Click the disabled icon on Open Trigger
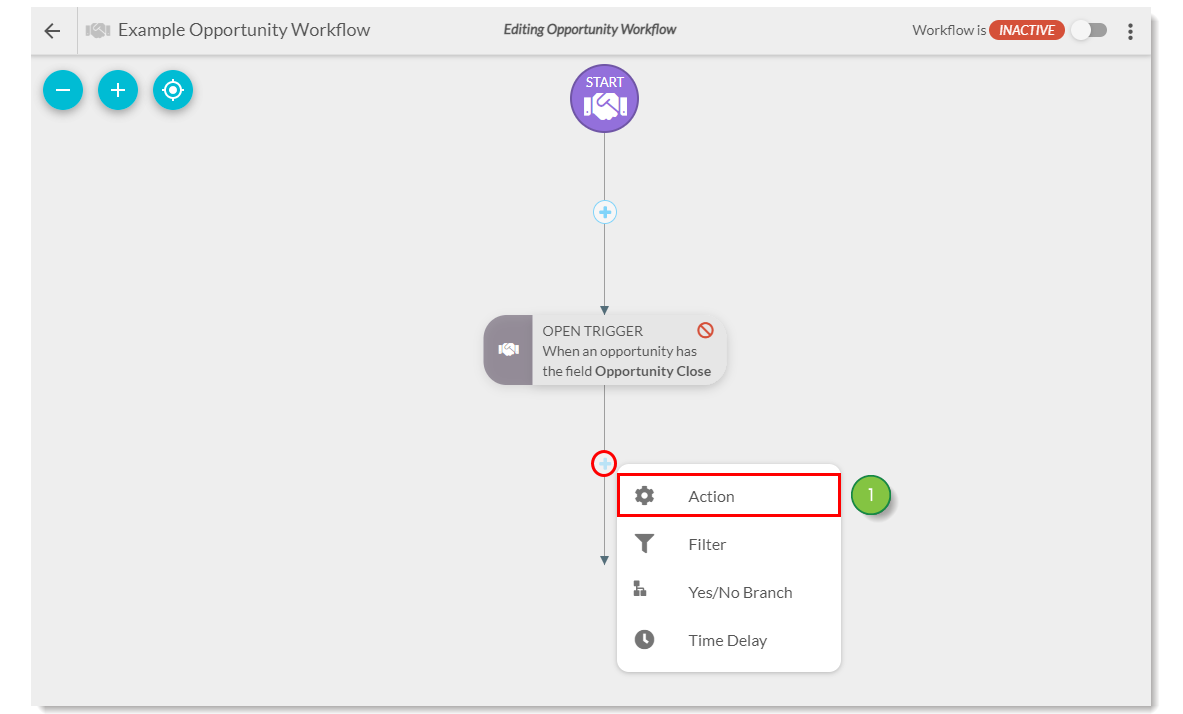This screenshot has width=1183, height=714. click(x=705, y=330)
